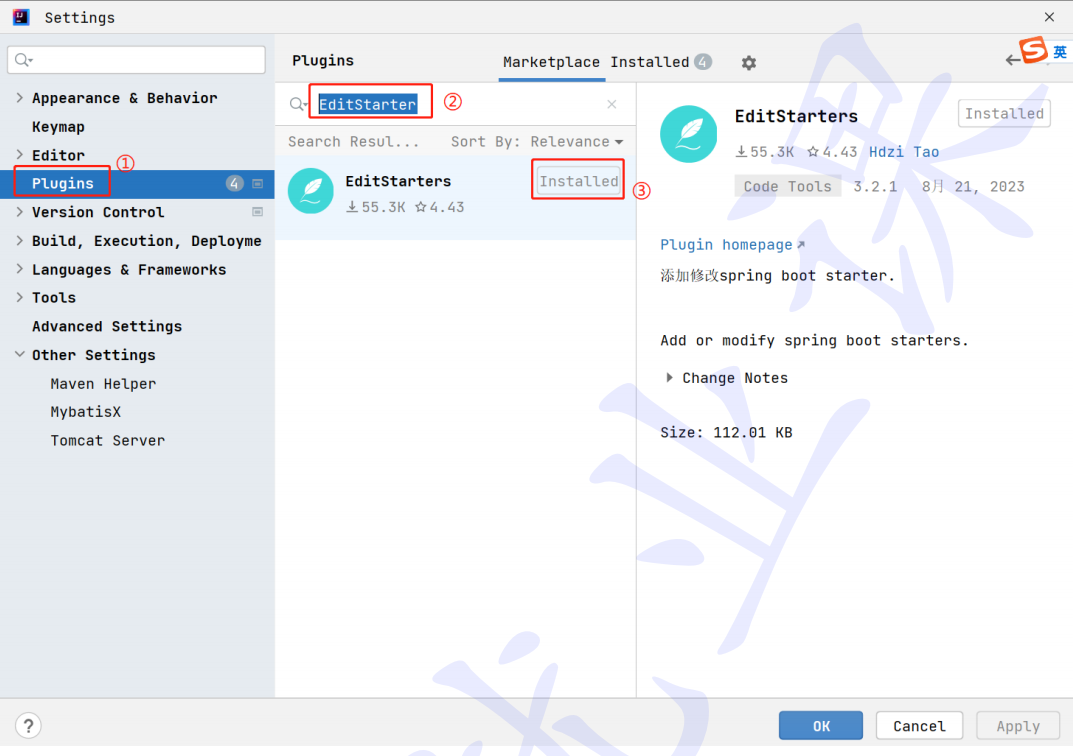
Task: Open vendor link Hdzi Tao
Action: click(903, 152)
